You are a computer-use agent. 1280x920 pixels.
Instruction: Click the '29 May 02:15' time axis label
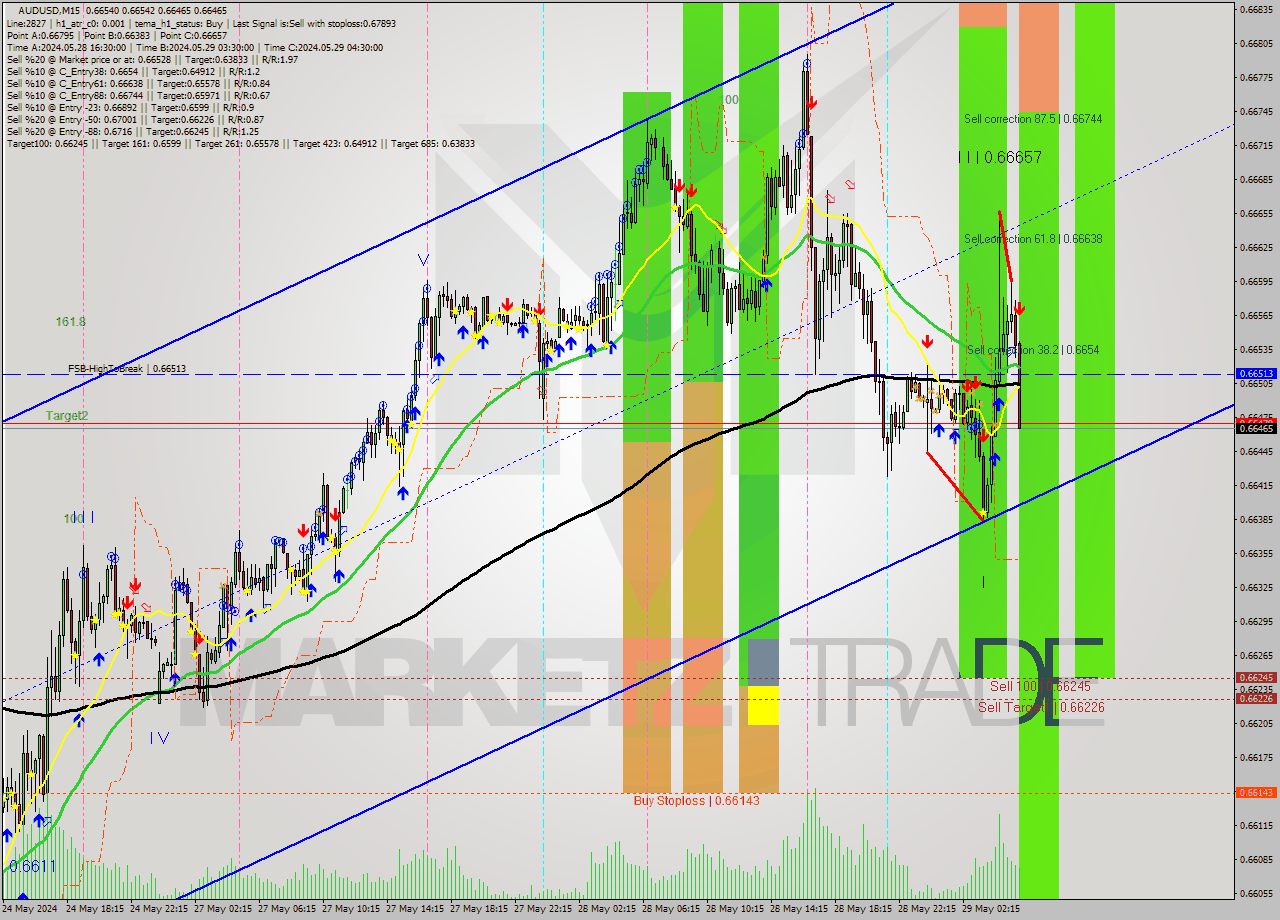[991, 910]
